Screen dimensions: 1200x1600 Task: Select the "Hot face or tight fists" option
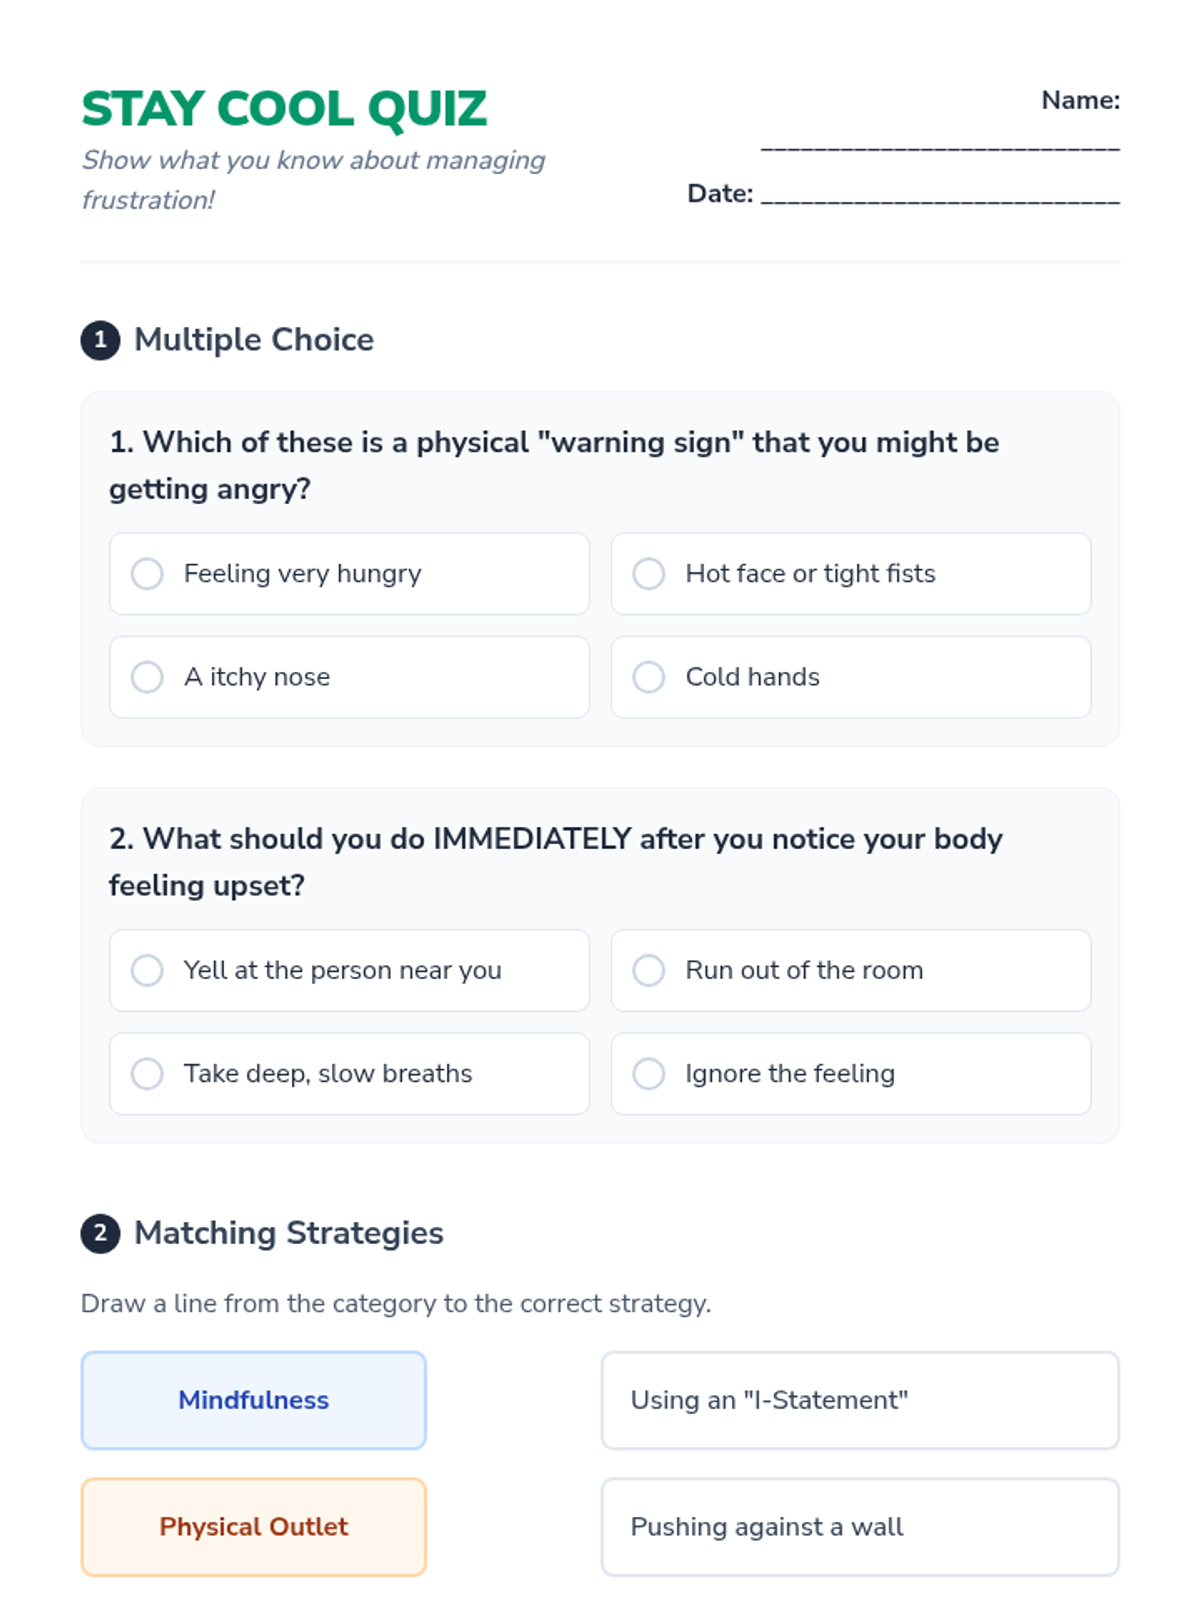click(851, 574)
